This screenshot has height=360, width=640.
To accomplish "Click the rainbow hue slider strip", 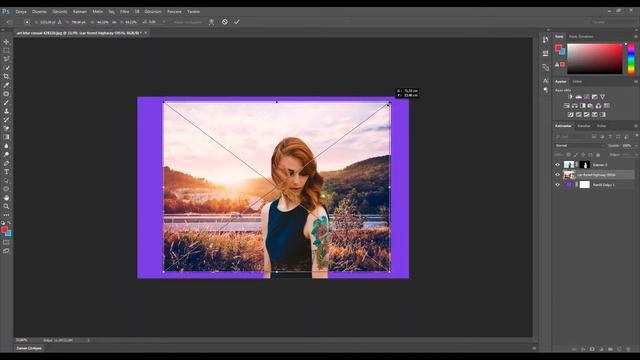I will pyautogui.click(x=631, y=58).
